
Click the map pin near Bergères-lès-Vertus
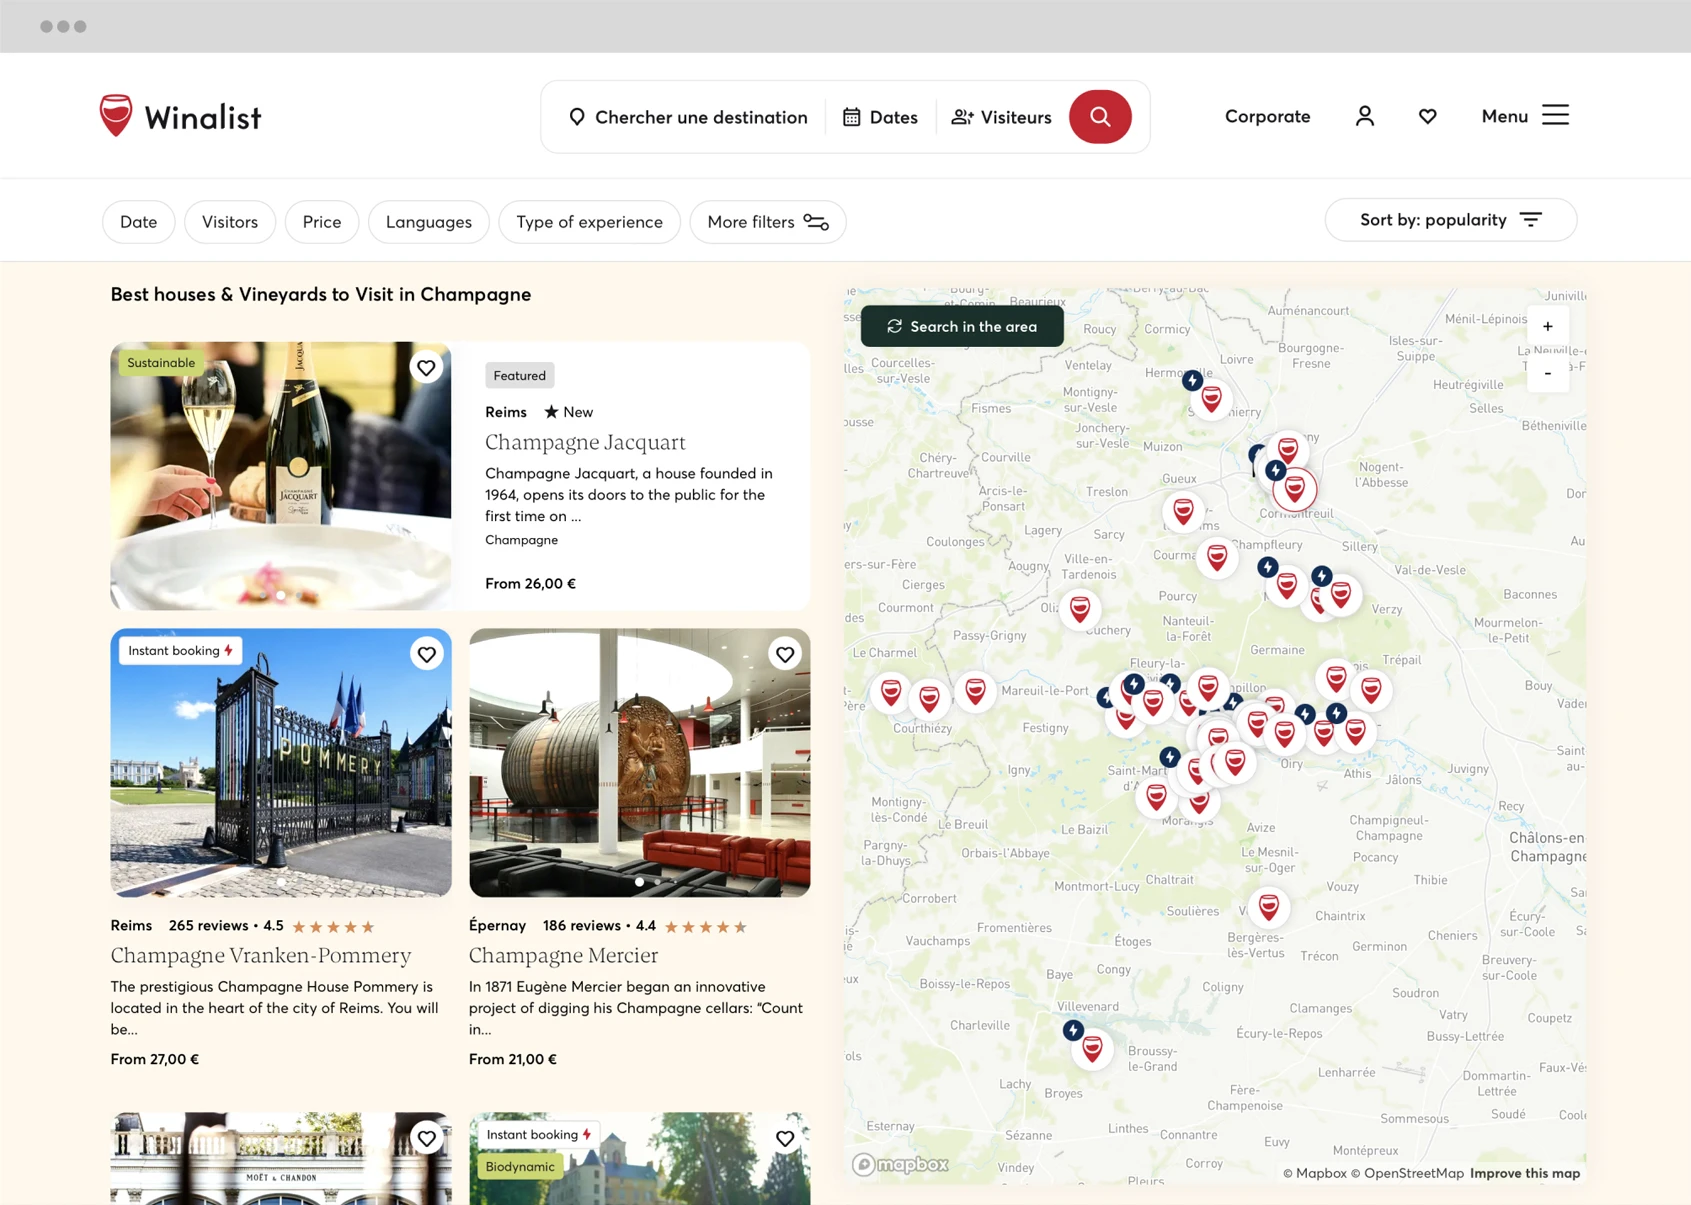point(1268,906)
